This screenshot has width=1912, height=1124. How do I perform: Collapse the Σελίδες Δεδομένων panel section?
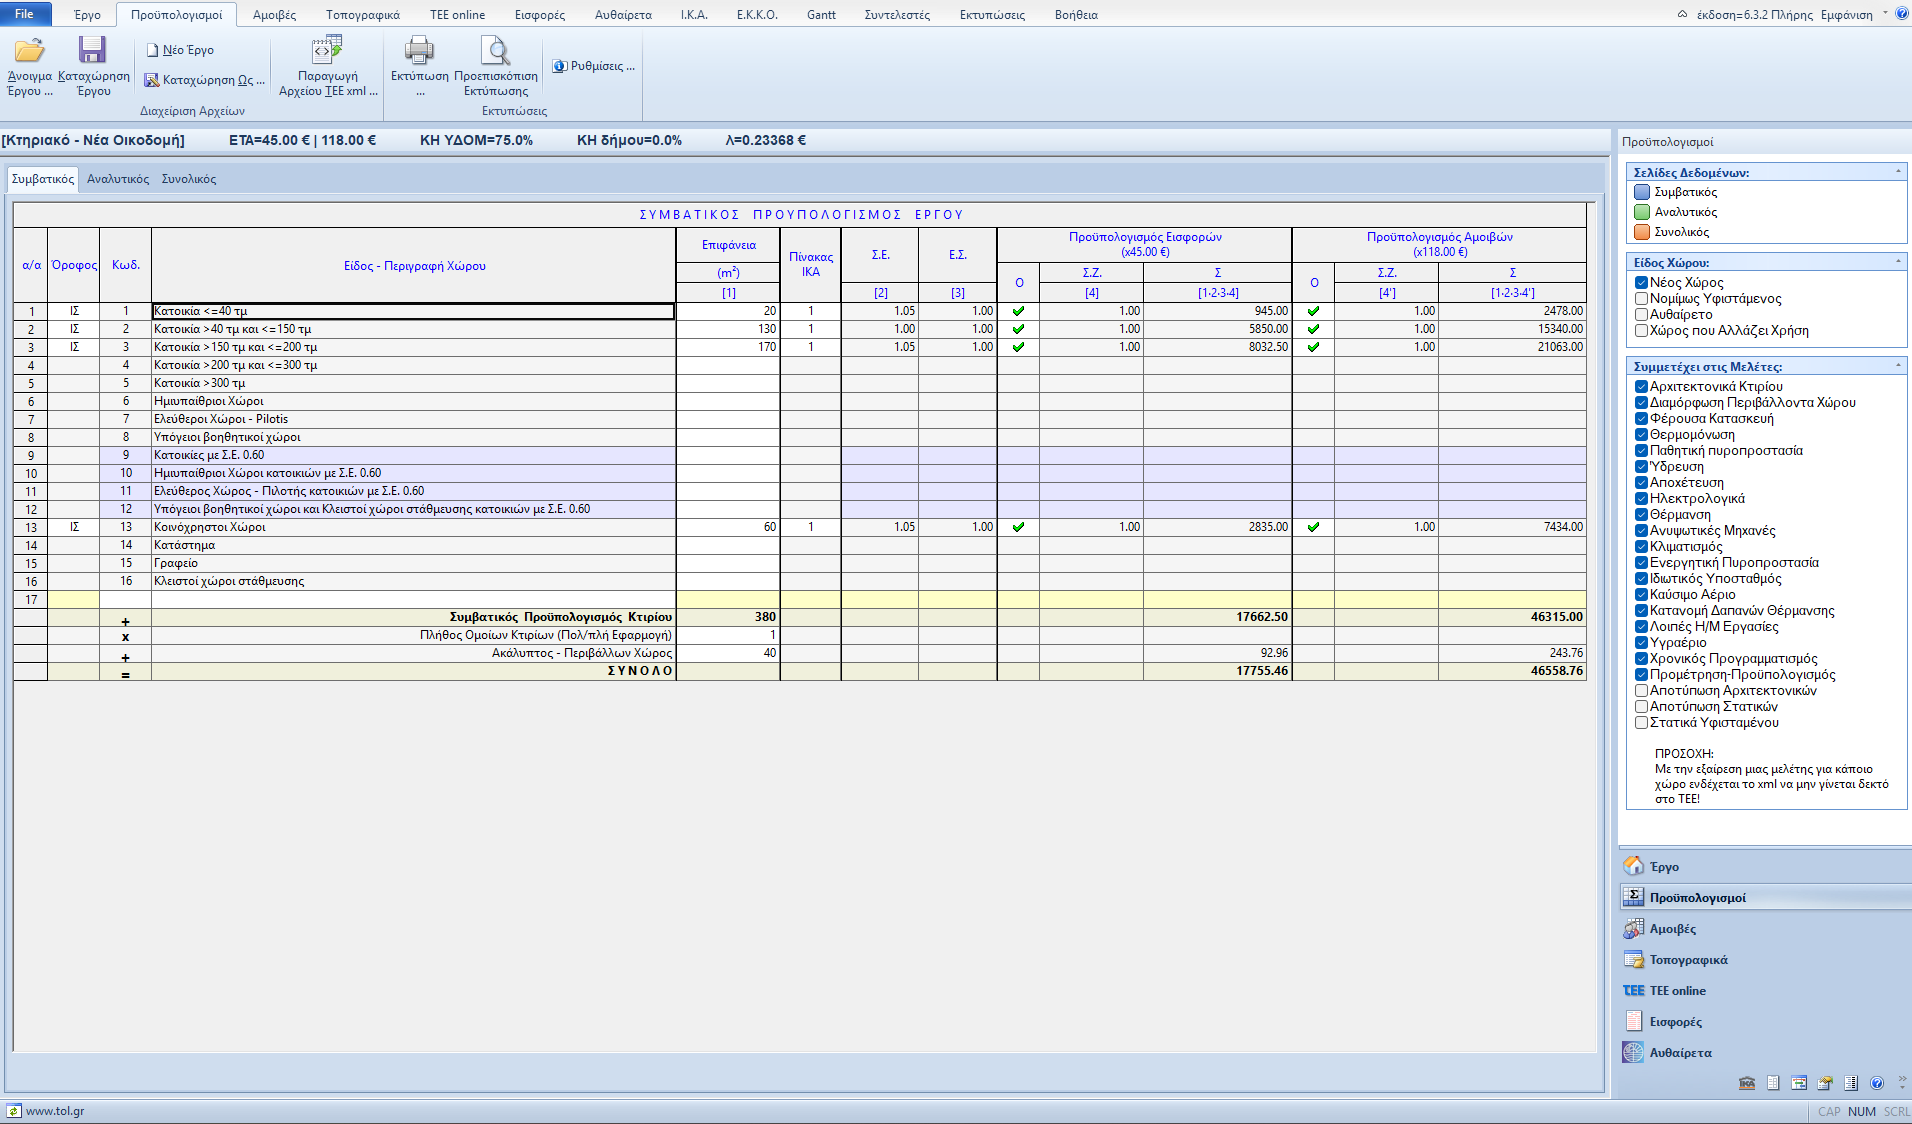[1898, 172]
